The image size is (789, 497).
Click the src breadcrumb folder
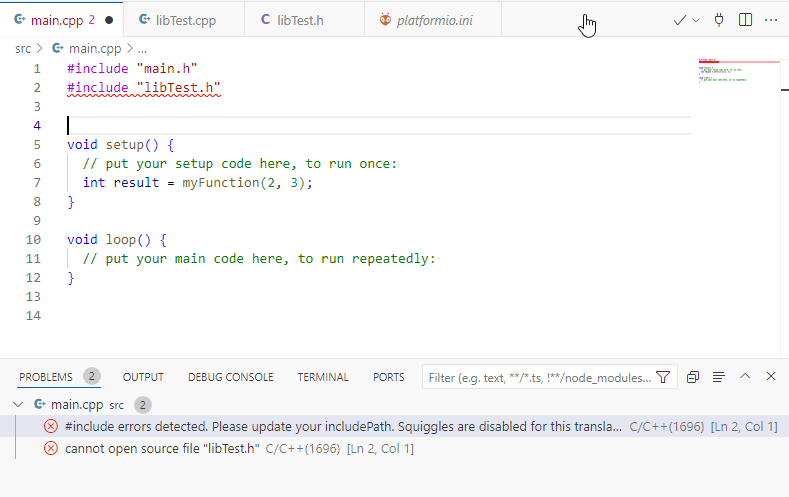[23, 49]
